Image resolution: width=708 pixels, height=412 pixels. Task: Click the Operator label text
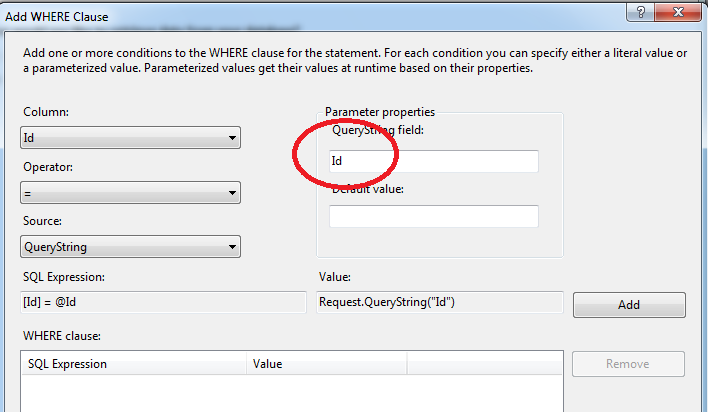coord(50,166)
